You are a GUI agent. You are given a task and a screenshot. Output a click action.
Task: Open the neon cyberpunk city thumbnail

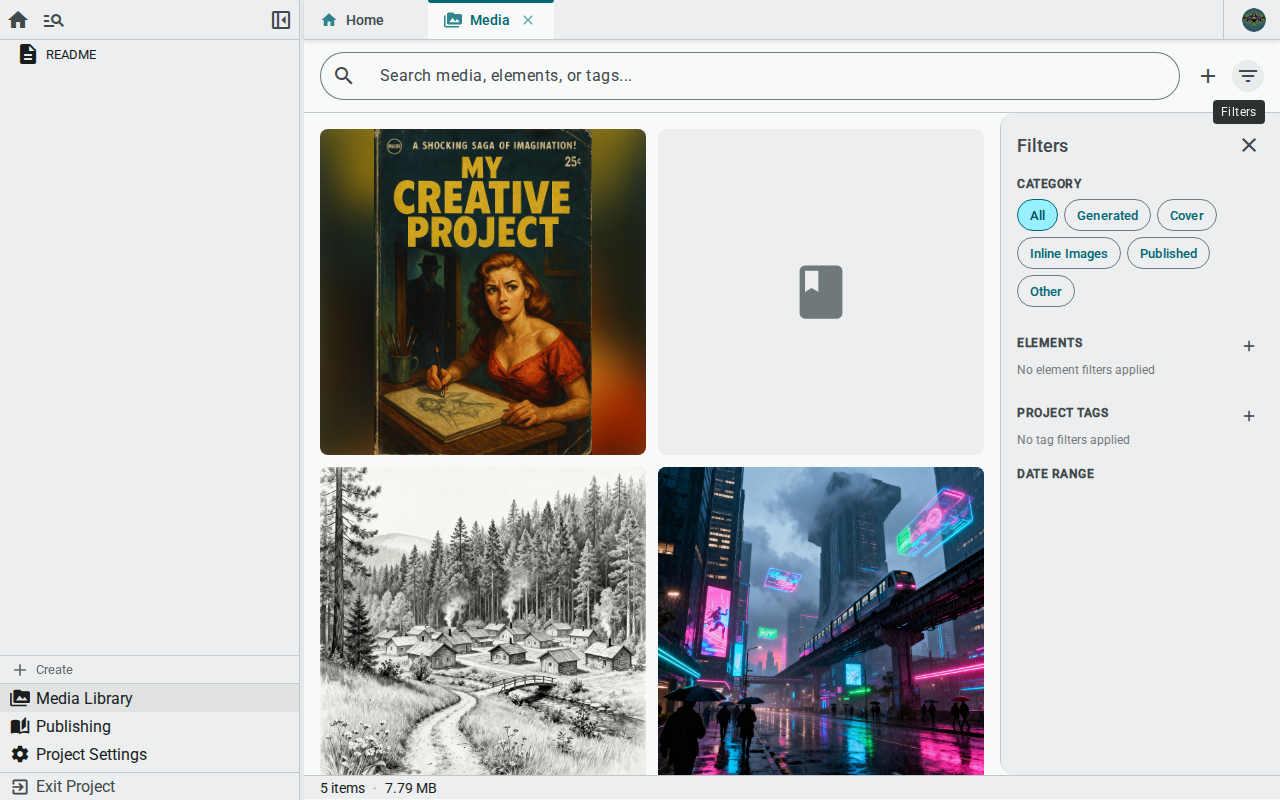pos(821,621)
